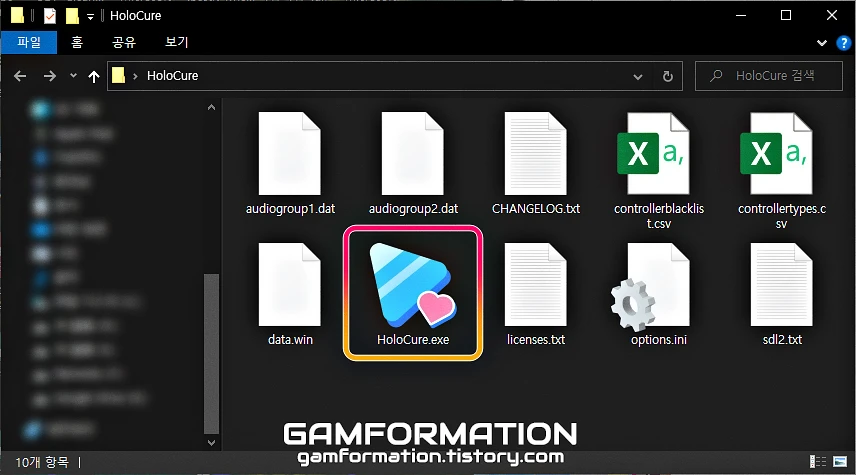Click the navigation pane scrollbar thumb
The height and width of the screenshot is (475, 856).
tap(211, 354)
